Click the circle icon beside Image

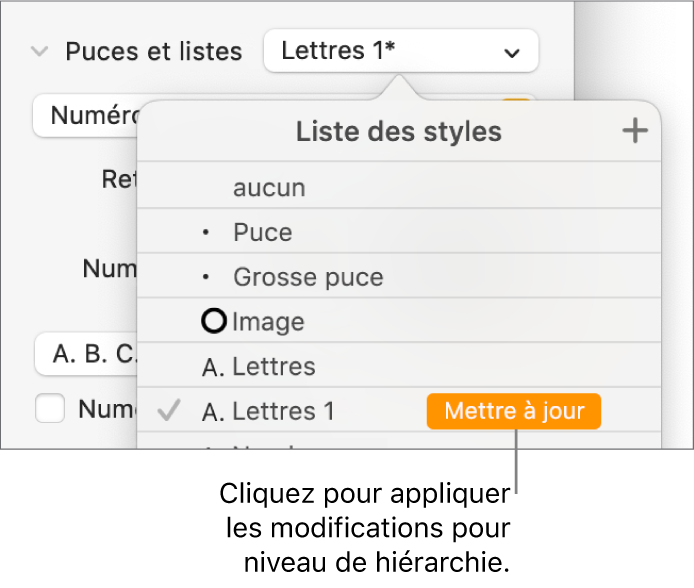point(214,322)
